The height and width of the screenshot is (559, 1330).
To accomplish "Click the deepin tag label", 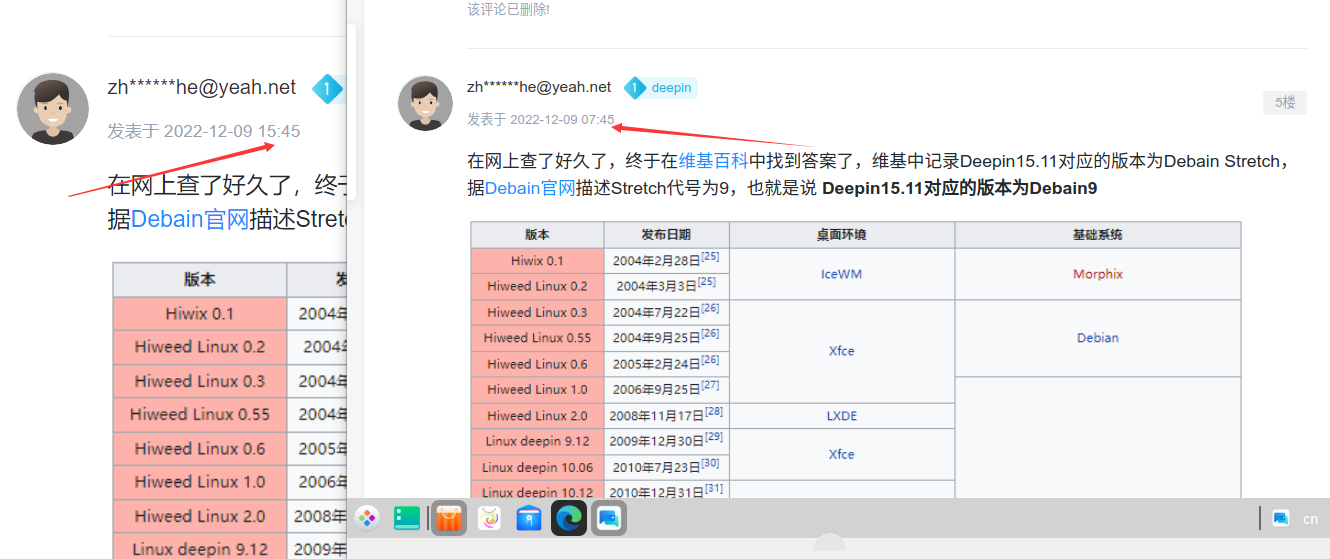I will tap(671, 88).
